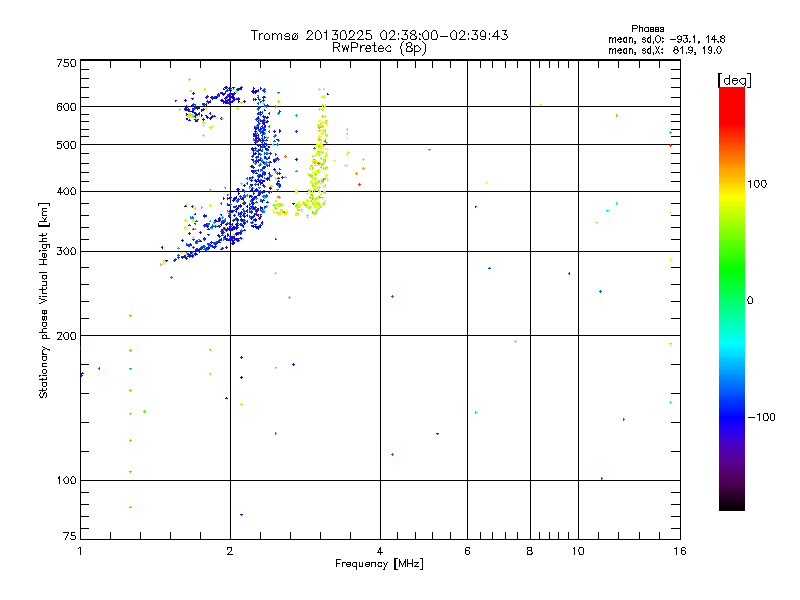Click the x-axis label '1'
This screenshot has width=800, height=600.
80,551
